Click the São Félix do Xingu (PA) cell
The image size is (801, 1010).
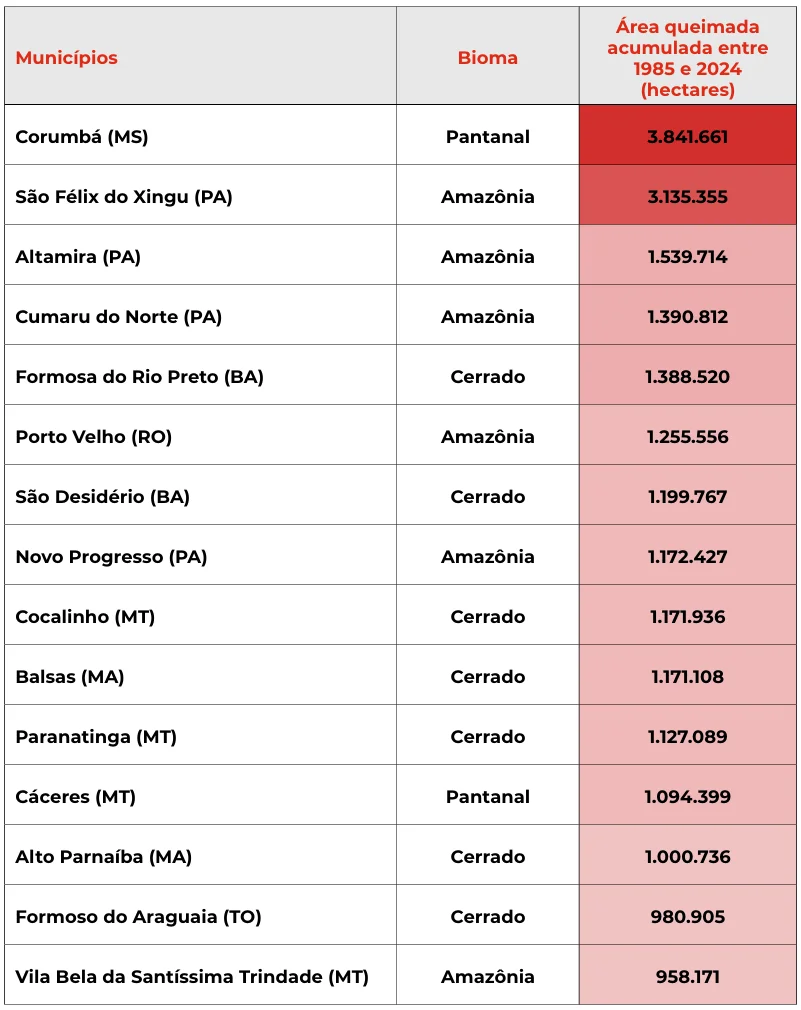tap(200, 195)
